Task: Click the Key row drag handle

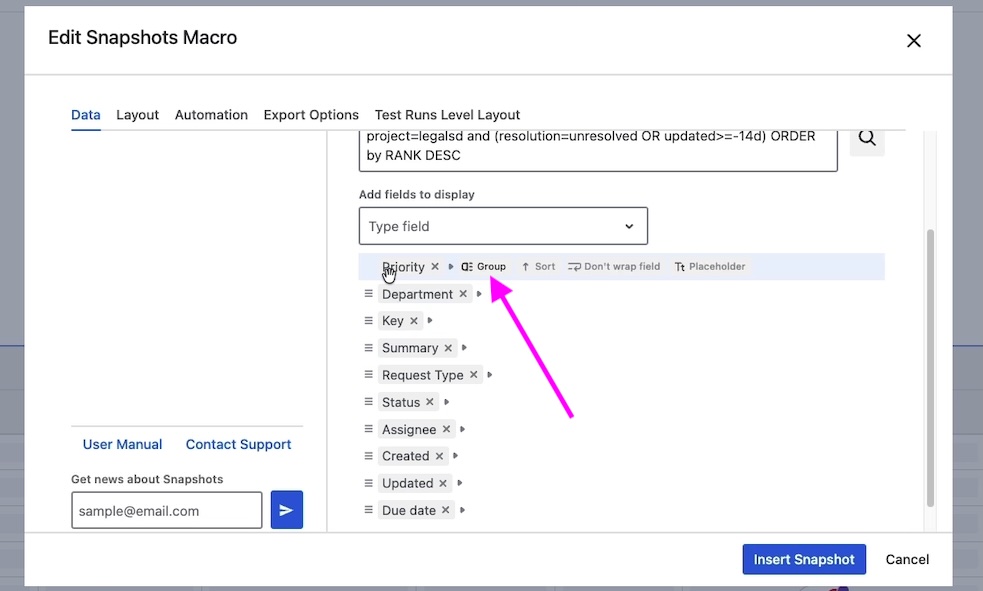Action: (x=369, y=321)
